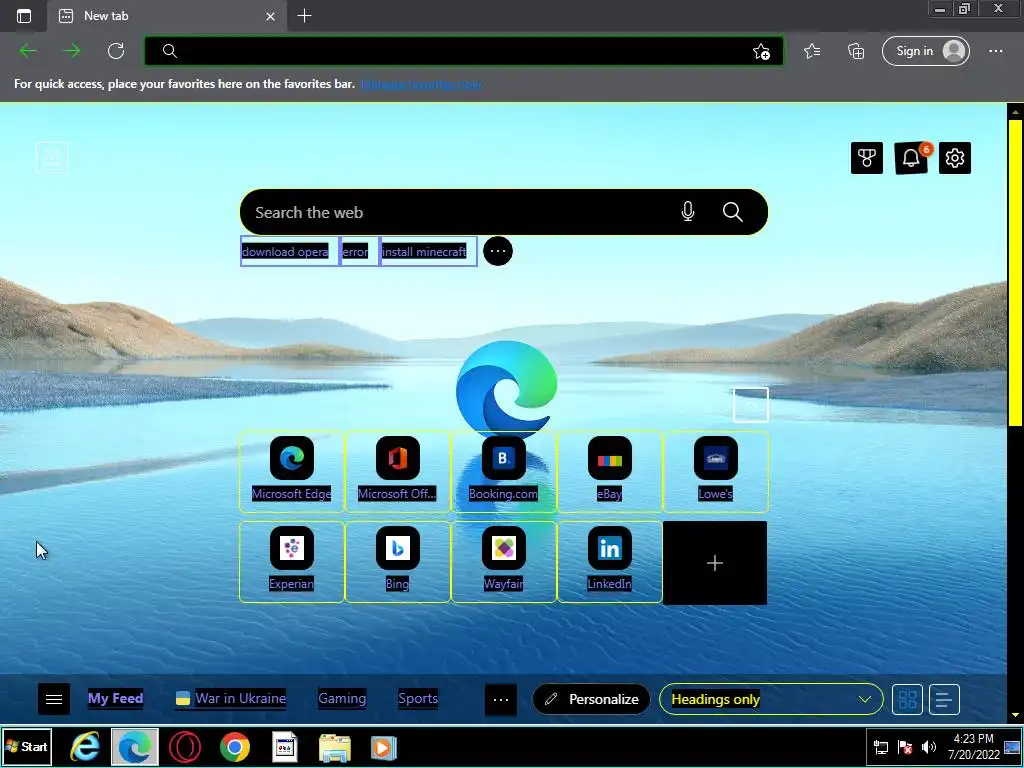Start voice search with microphone icon

[688, 212]
